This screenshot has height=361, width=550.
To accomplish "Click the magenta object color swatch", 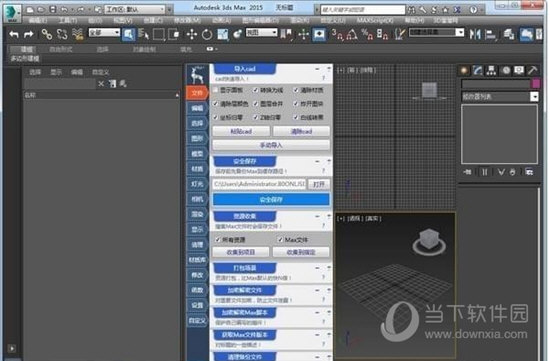I will coord(536,83).
